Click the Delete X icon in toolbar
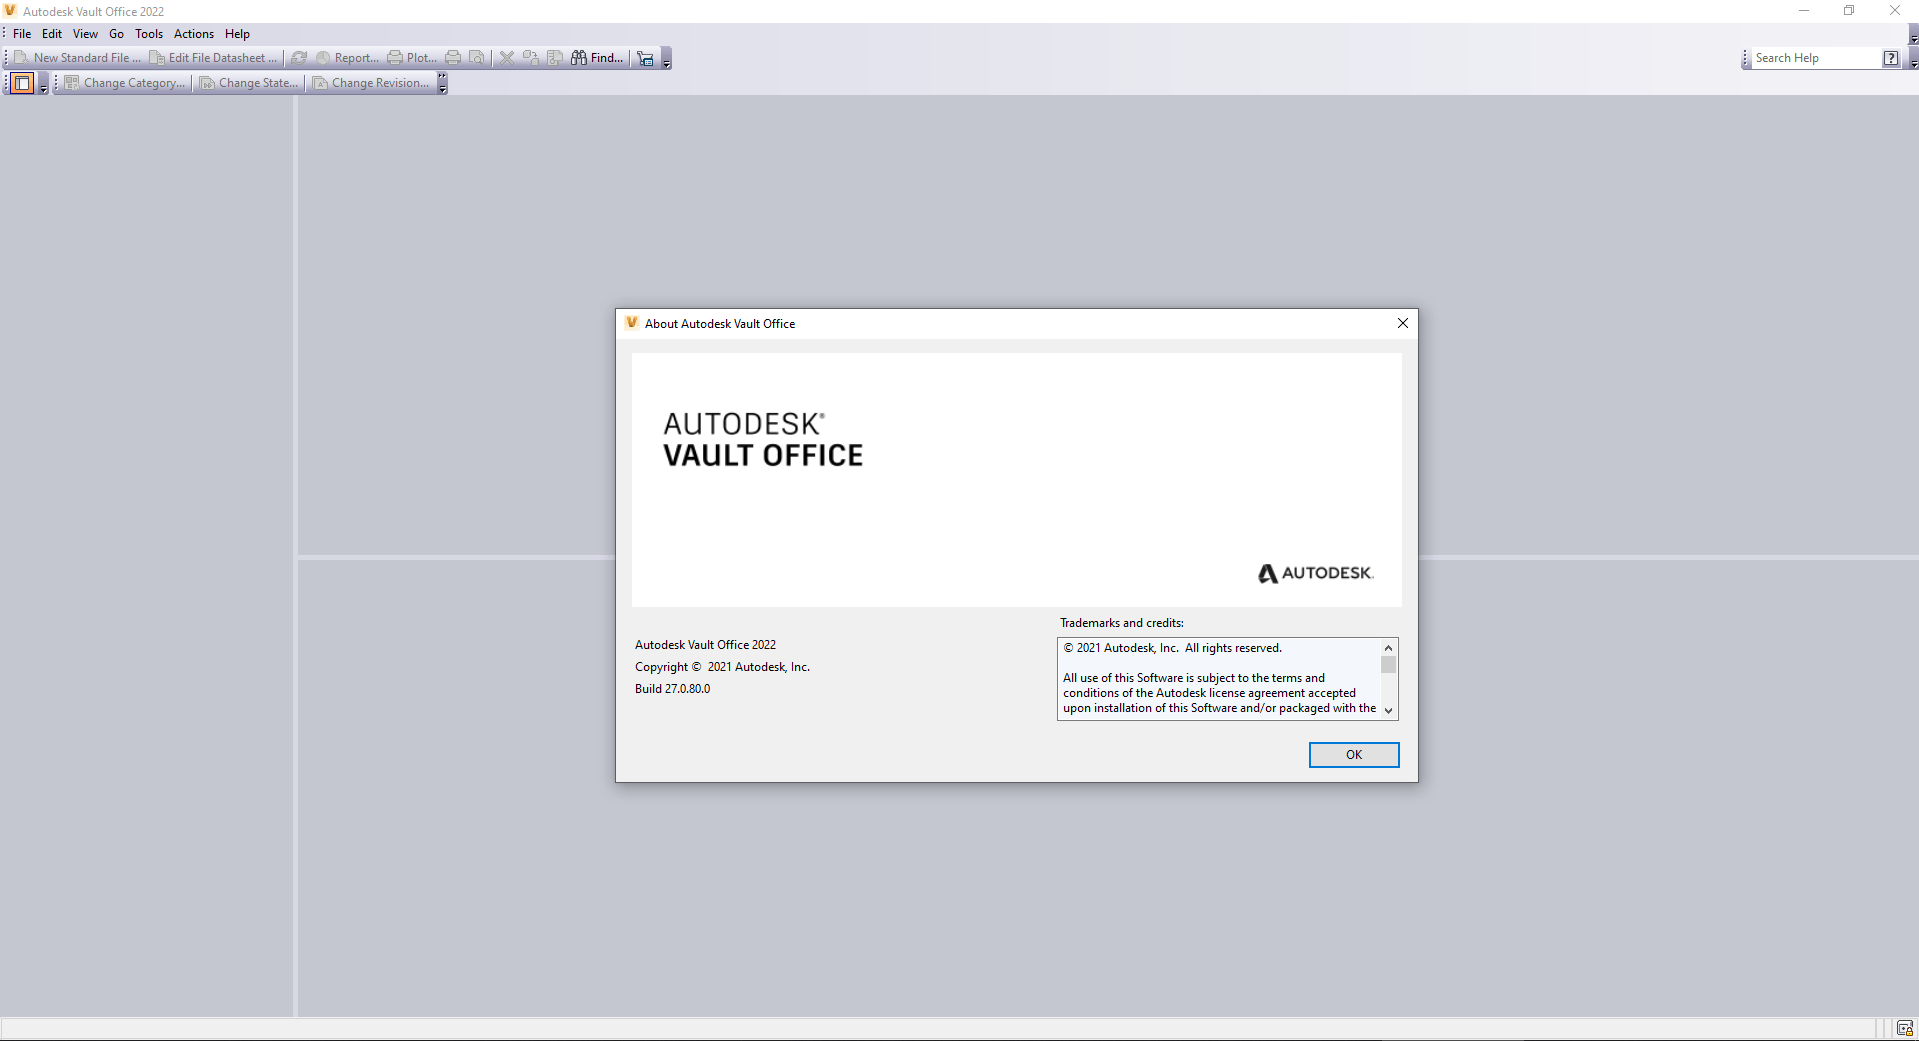 click(x=507, y=58)
